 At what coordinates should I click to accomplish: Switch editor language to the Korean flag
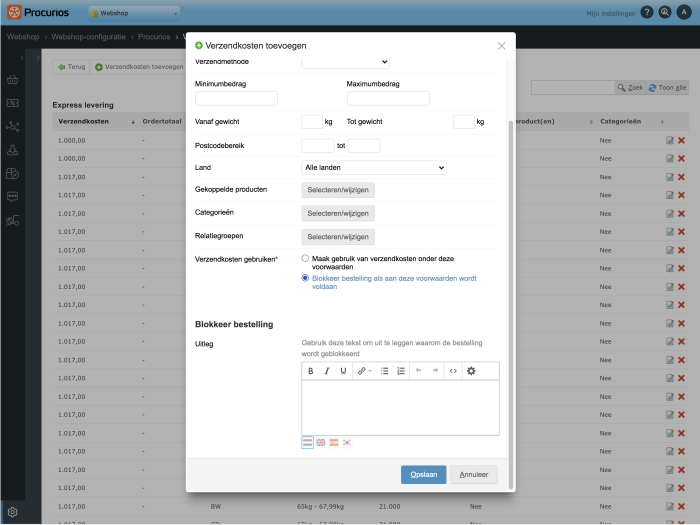tap(347, 442)
